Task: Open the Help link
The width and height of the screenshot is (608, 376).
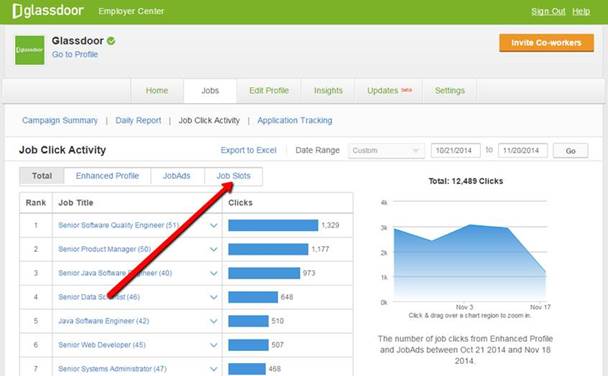Action: point(581,12)
